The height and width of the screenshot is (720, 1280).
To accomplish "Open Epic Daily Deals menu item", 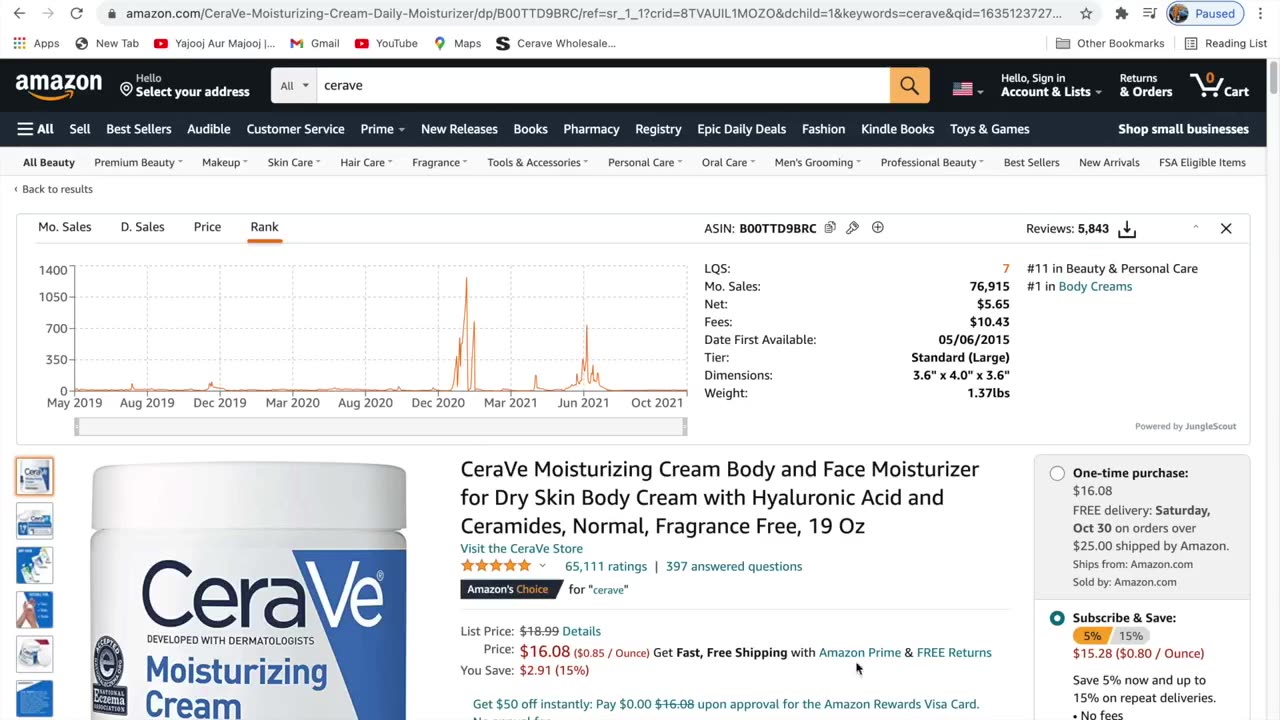I will [x=741, y=129].
